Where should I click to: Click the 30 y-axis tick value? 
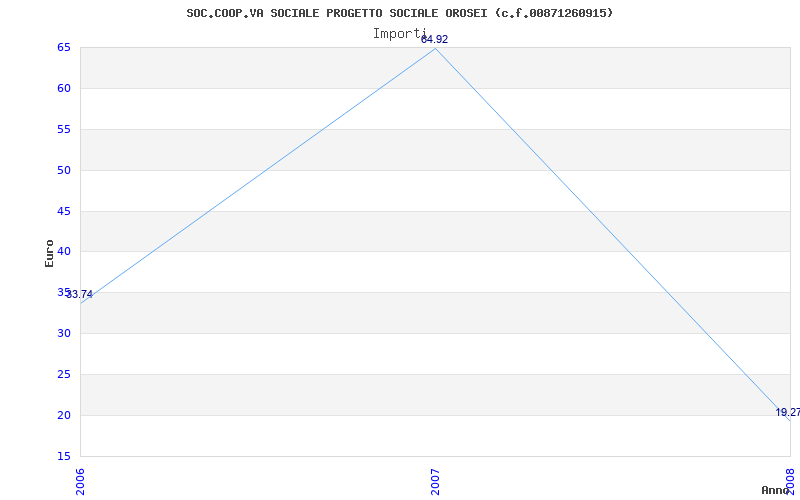pos(64,333)
